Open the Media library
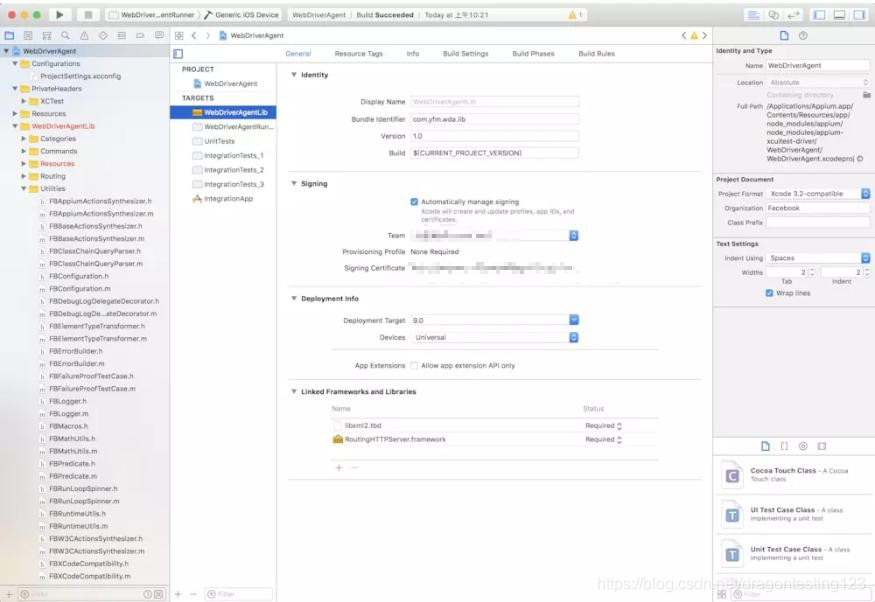 (x=821, y=446)
